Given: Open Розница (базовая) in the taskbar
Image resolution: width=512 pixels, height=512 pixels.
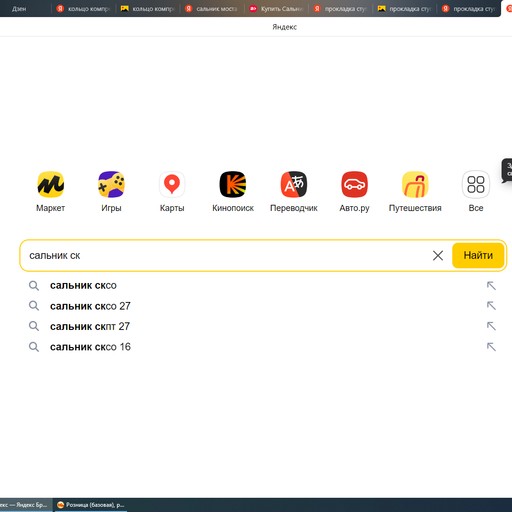Looking at the screenshot, I should [90, 505].
